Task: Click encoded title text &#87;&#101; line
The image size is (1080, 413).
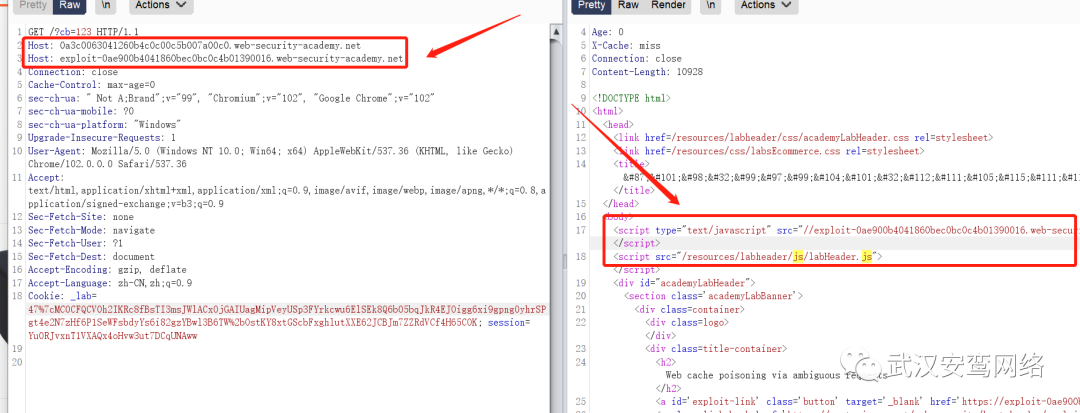Action: [851, 178]
